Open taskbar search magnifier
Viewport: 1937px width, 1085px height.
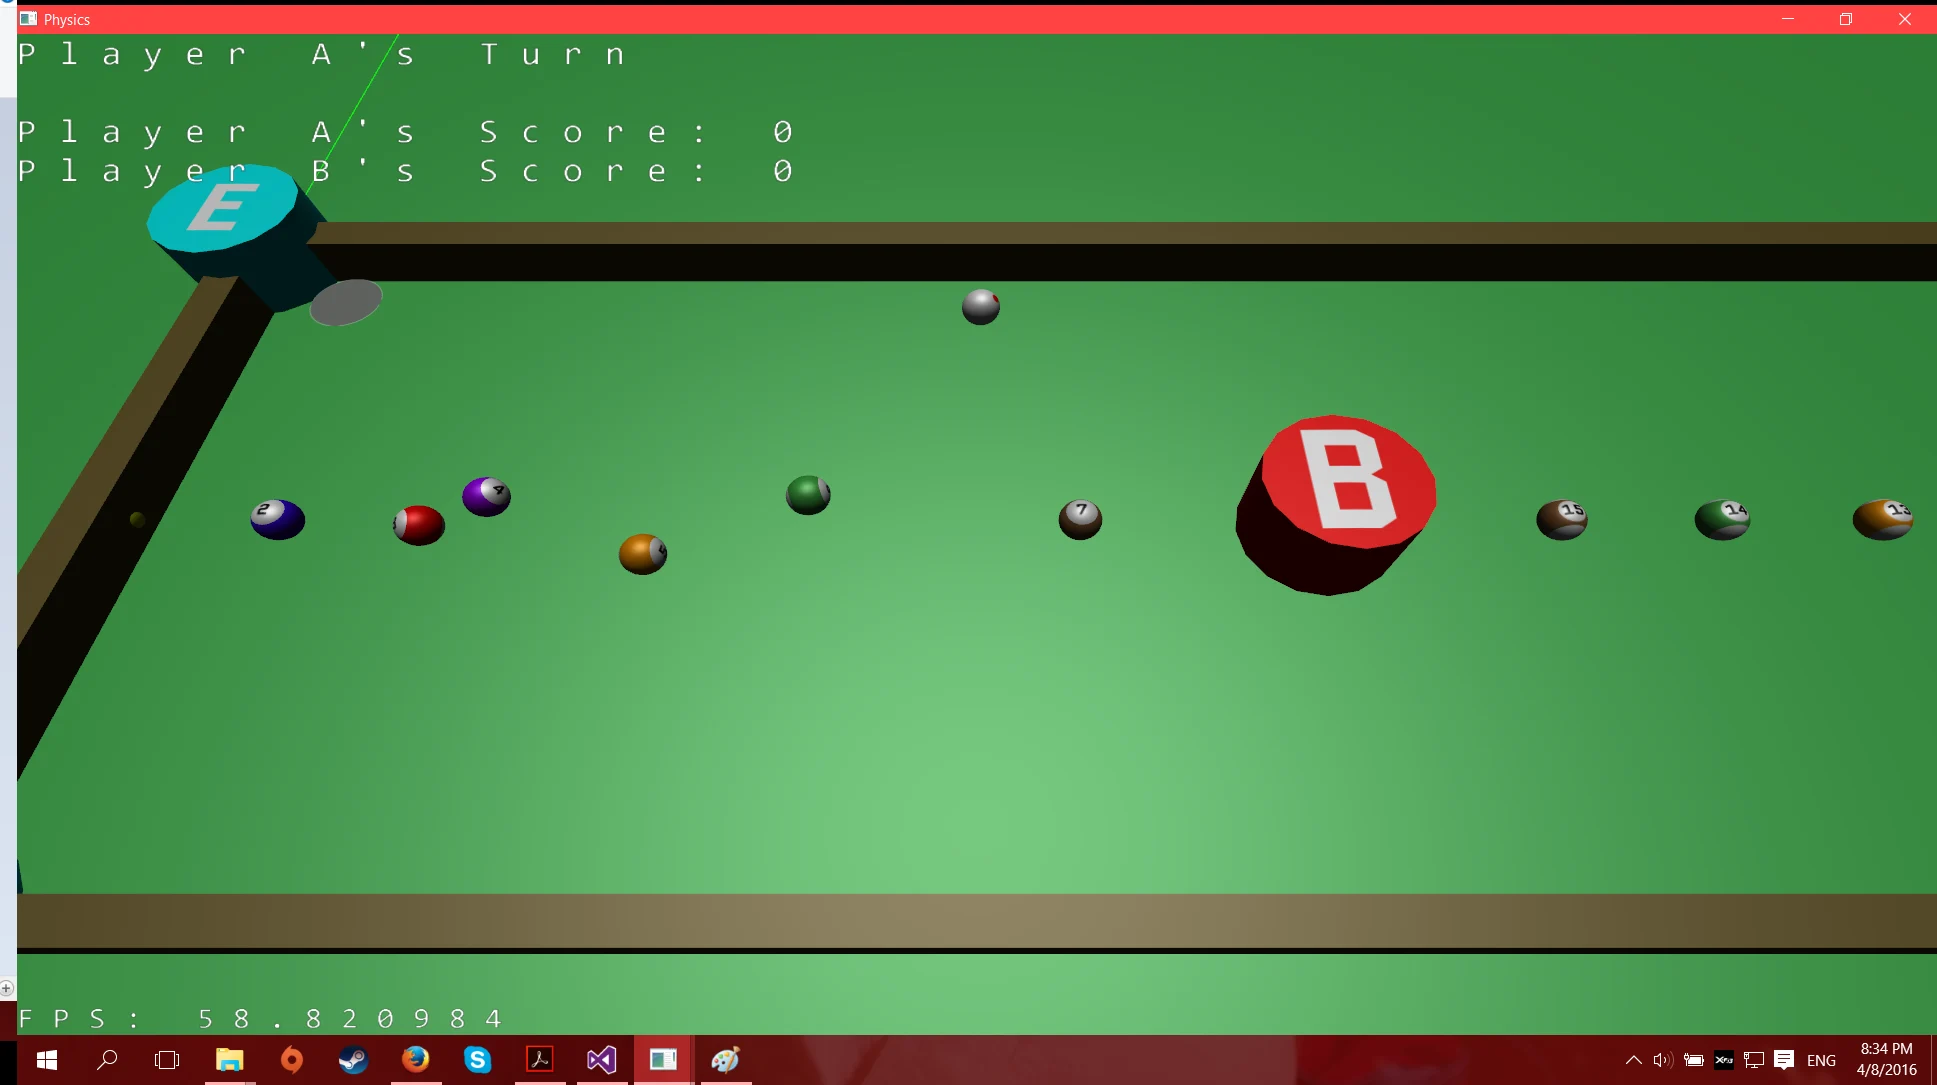(107, 1060)
